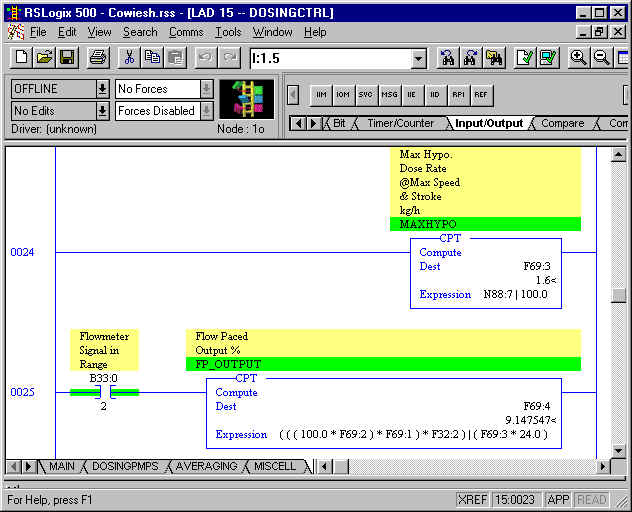Cut selection with scissors icon
The width and height of the screenshot is (632, 512).
point(129,58)
